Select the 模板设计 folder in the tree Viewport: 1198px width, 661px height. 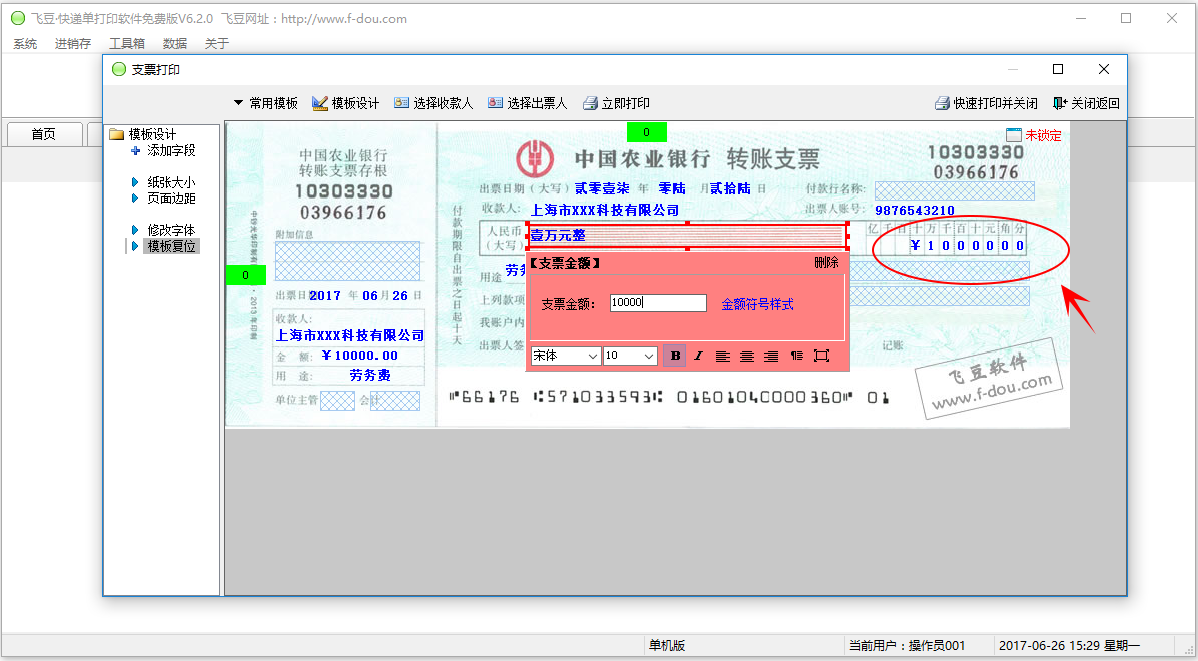[x=143, y=134]
